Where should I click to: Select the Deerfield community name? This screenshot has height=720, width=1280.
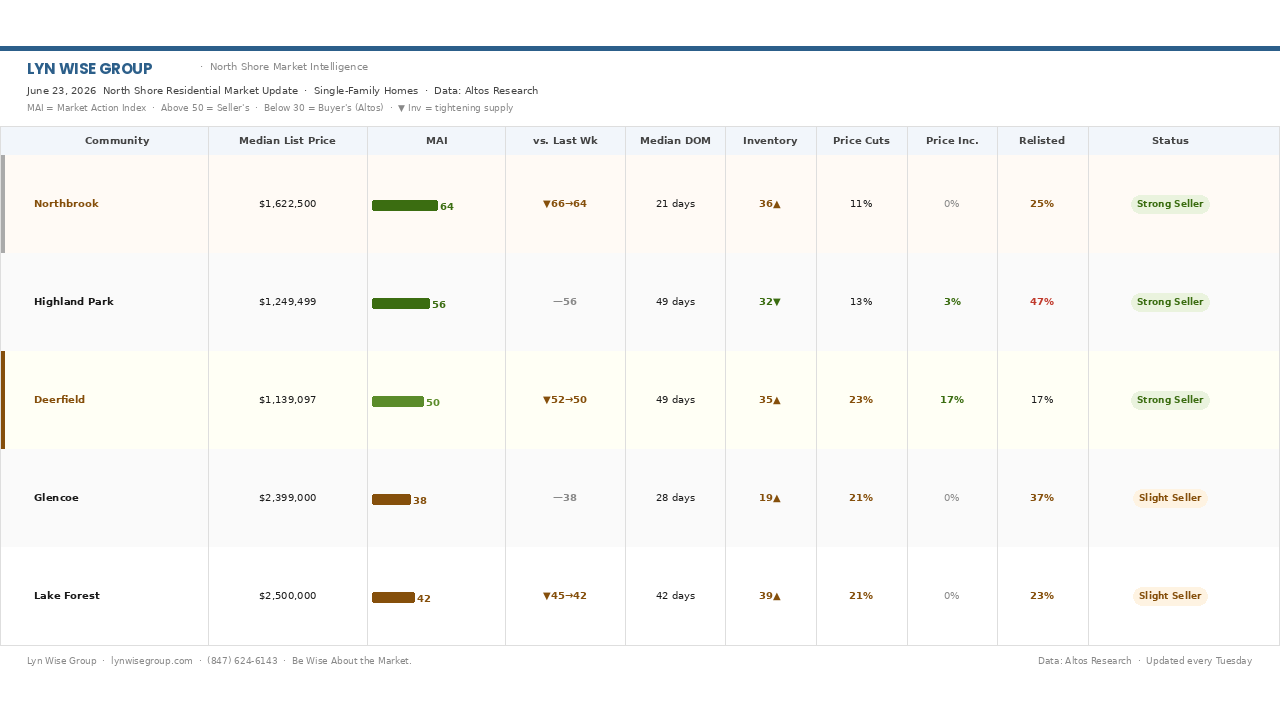(x=60, y=400)
